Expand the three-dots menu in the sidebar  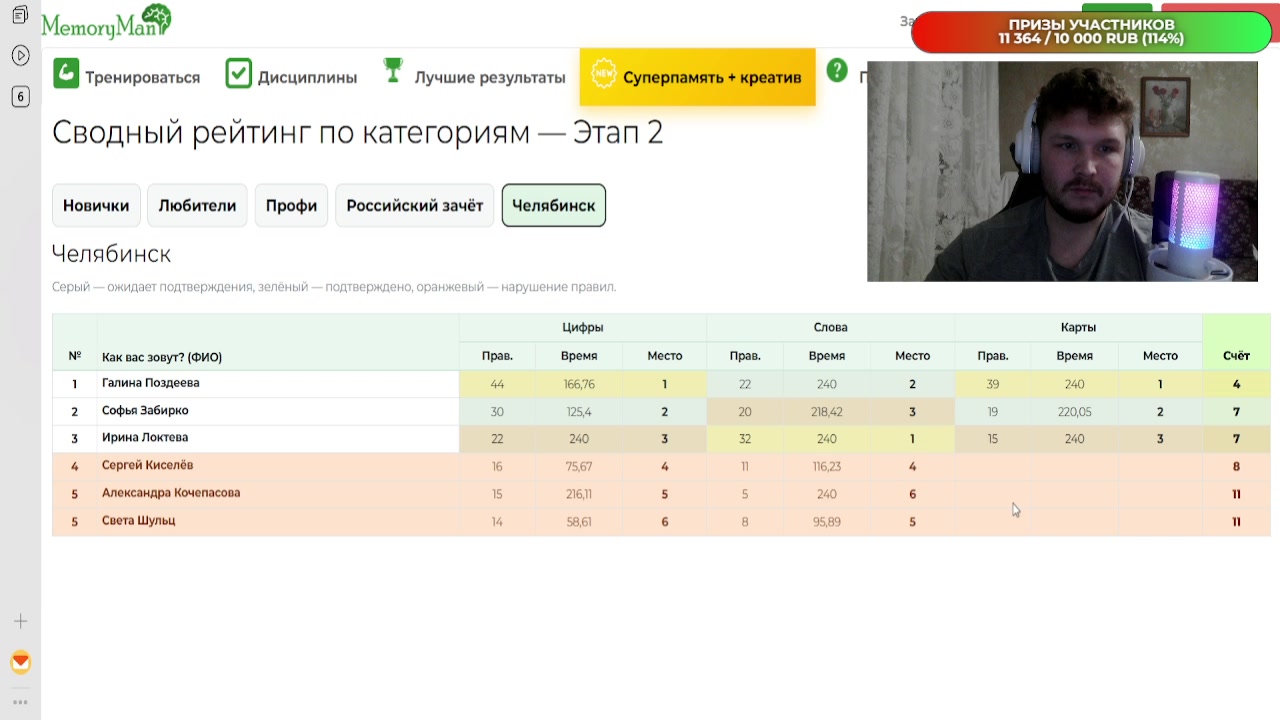point(20,703)
